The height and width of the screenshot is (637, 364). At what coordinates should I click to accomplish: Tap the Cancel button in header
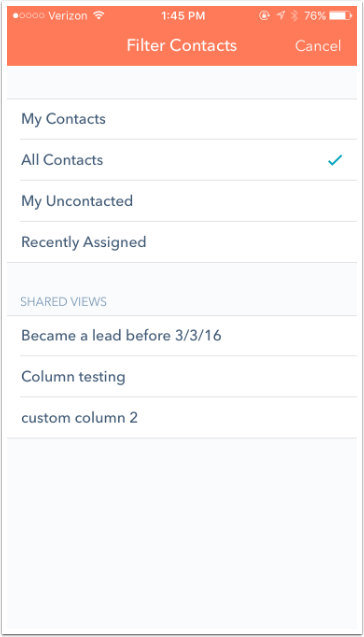318,46
